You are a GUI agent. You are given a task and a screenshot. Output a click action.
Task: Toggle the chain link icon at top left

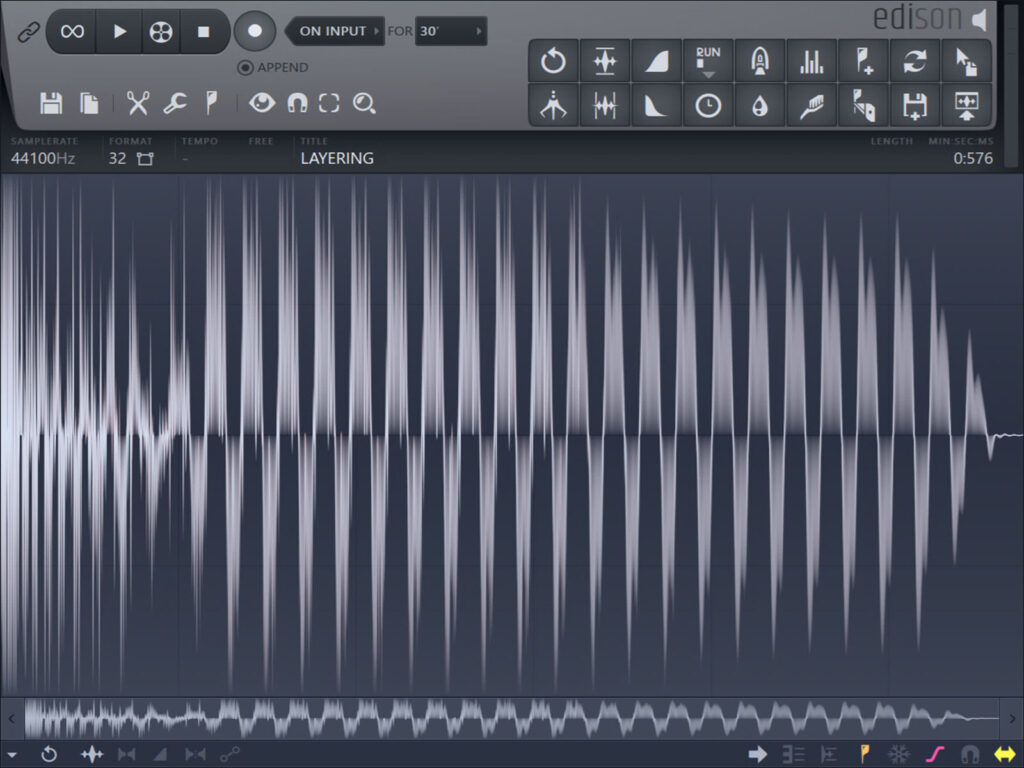coord(28,31)
